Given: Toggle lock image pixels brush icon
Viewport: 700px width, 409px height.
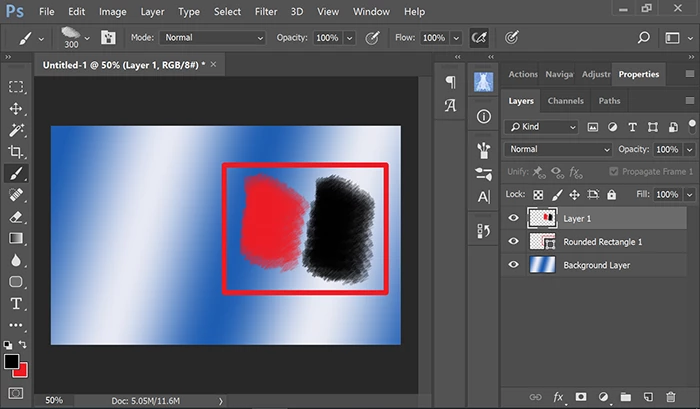Looking at the screenshot, I should pos(557,195).
